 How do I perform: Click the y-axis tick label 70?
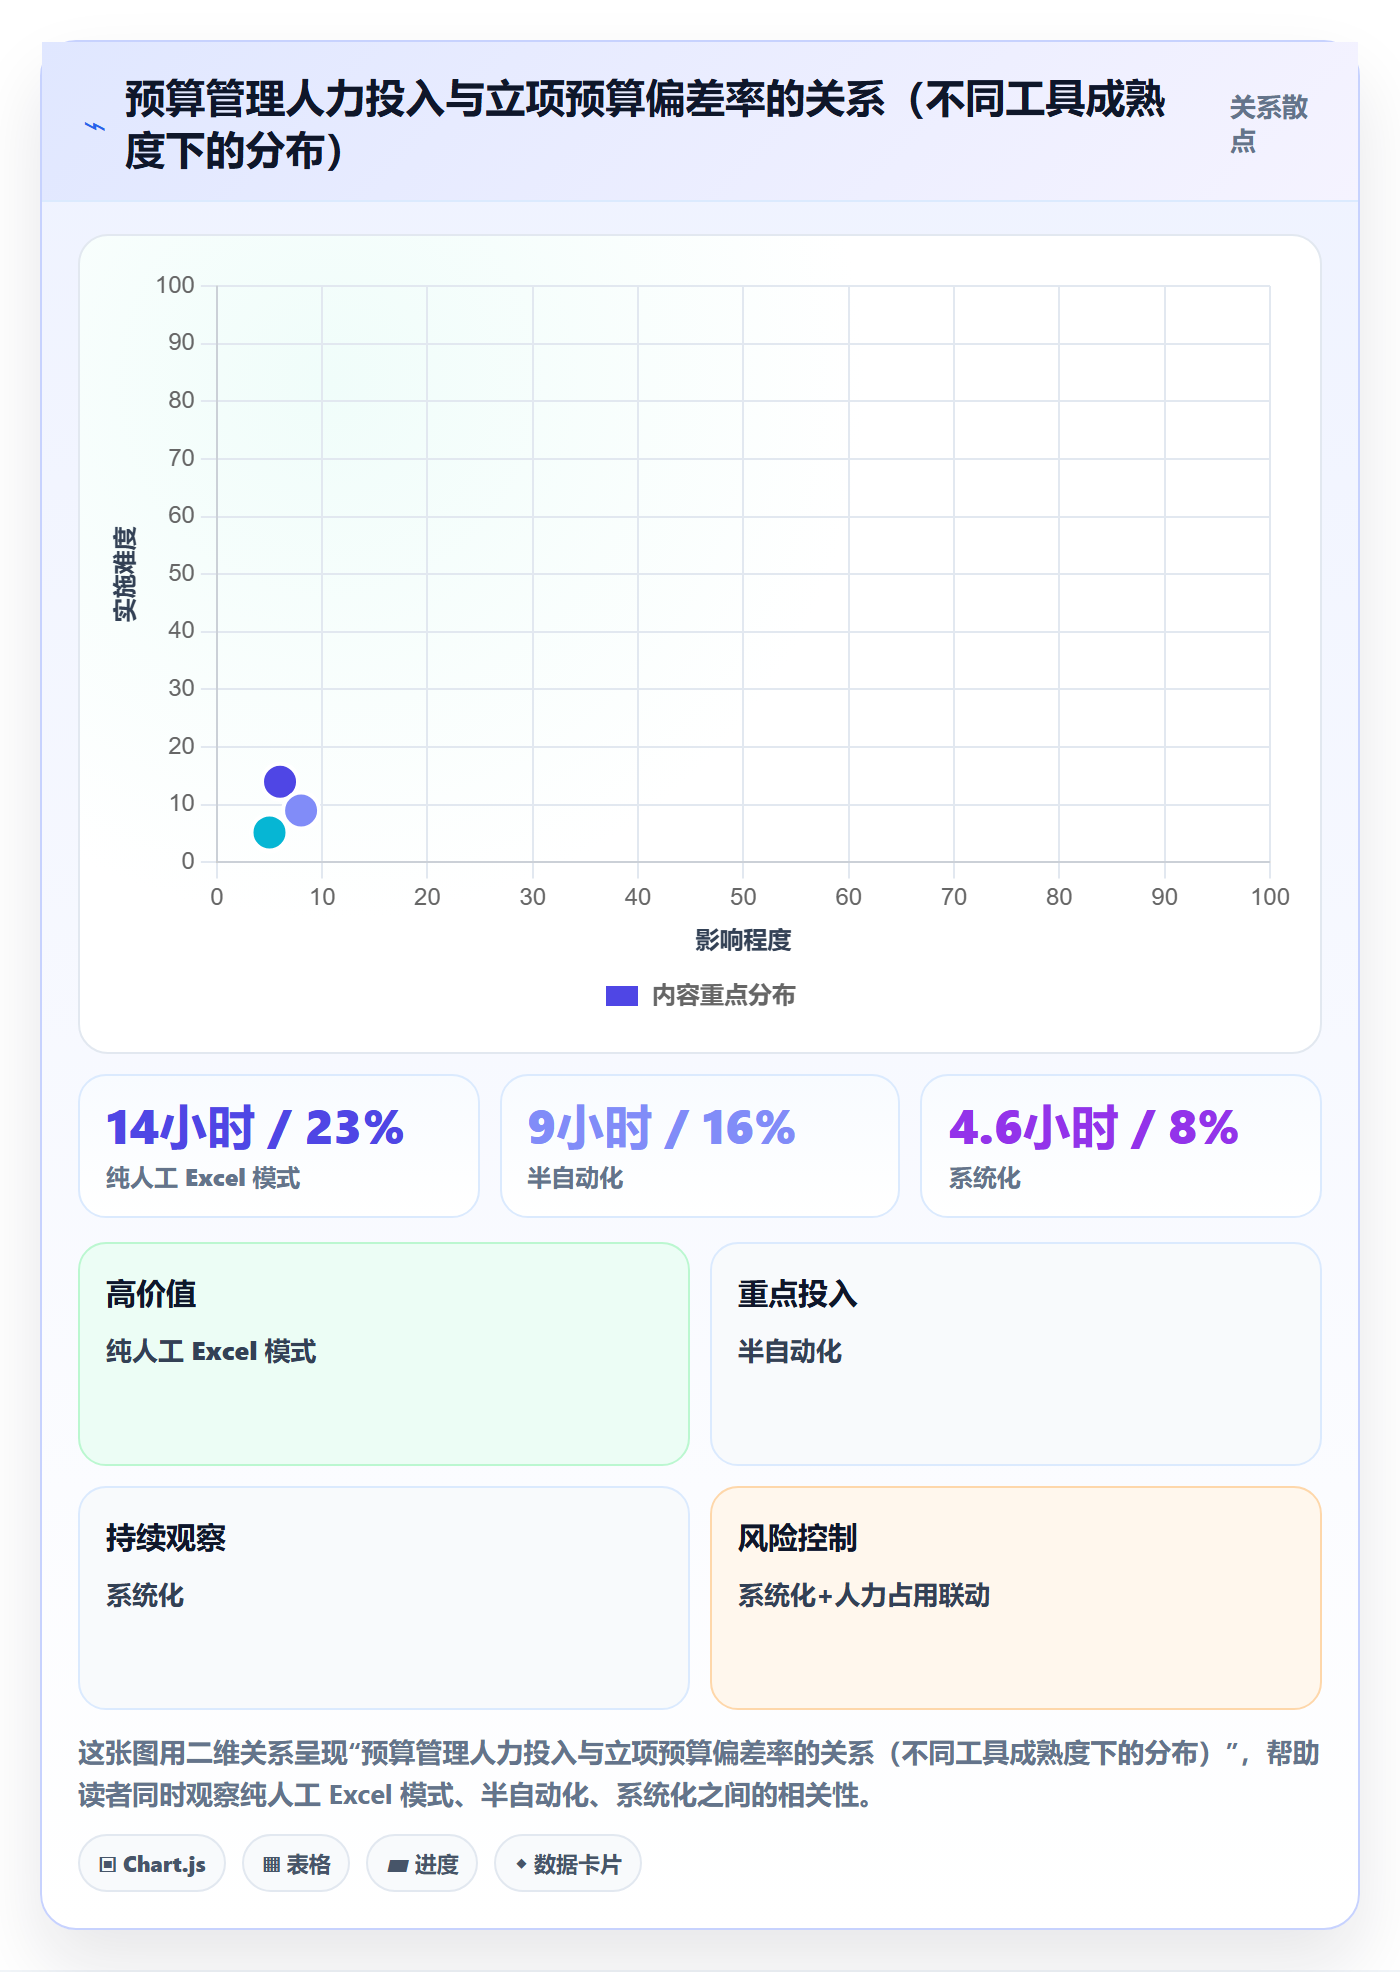click(181, 458)
